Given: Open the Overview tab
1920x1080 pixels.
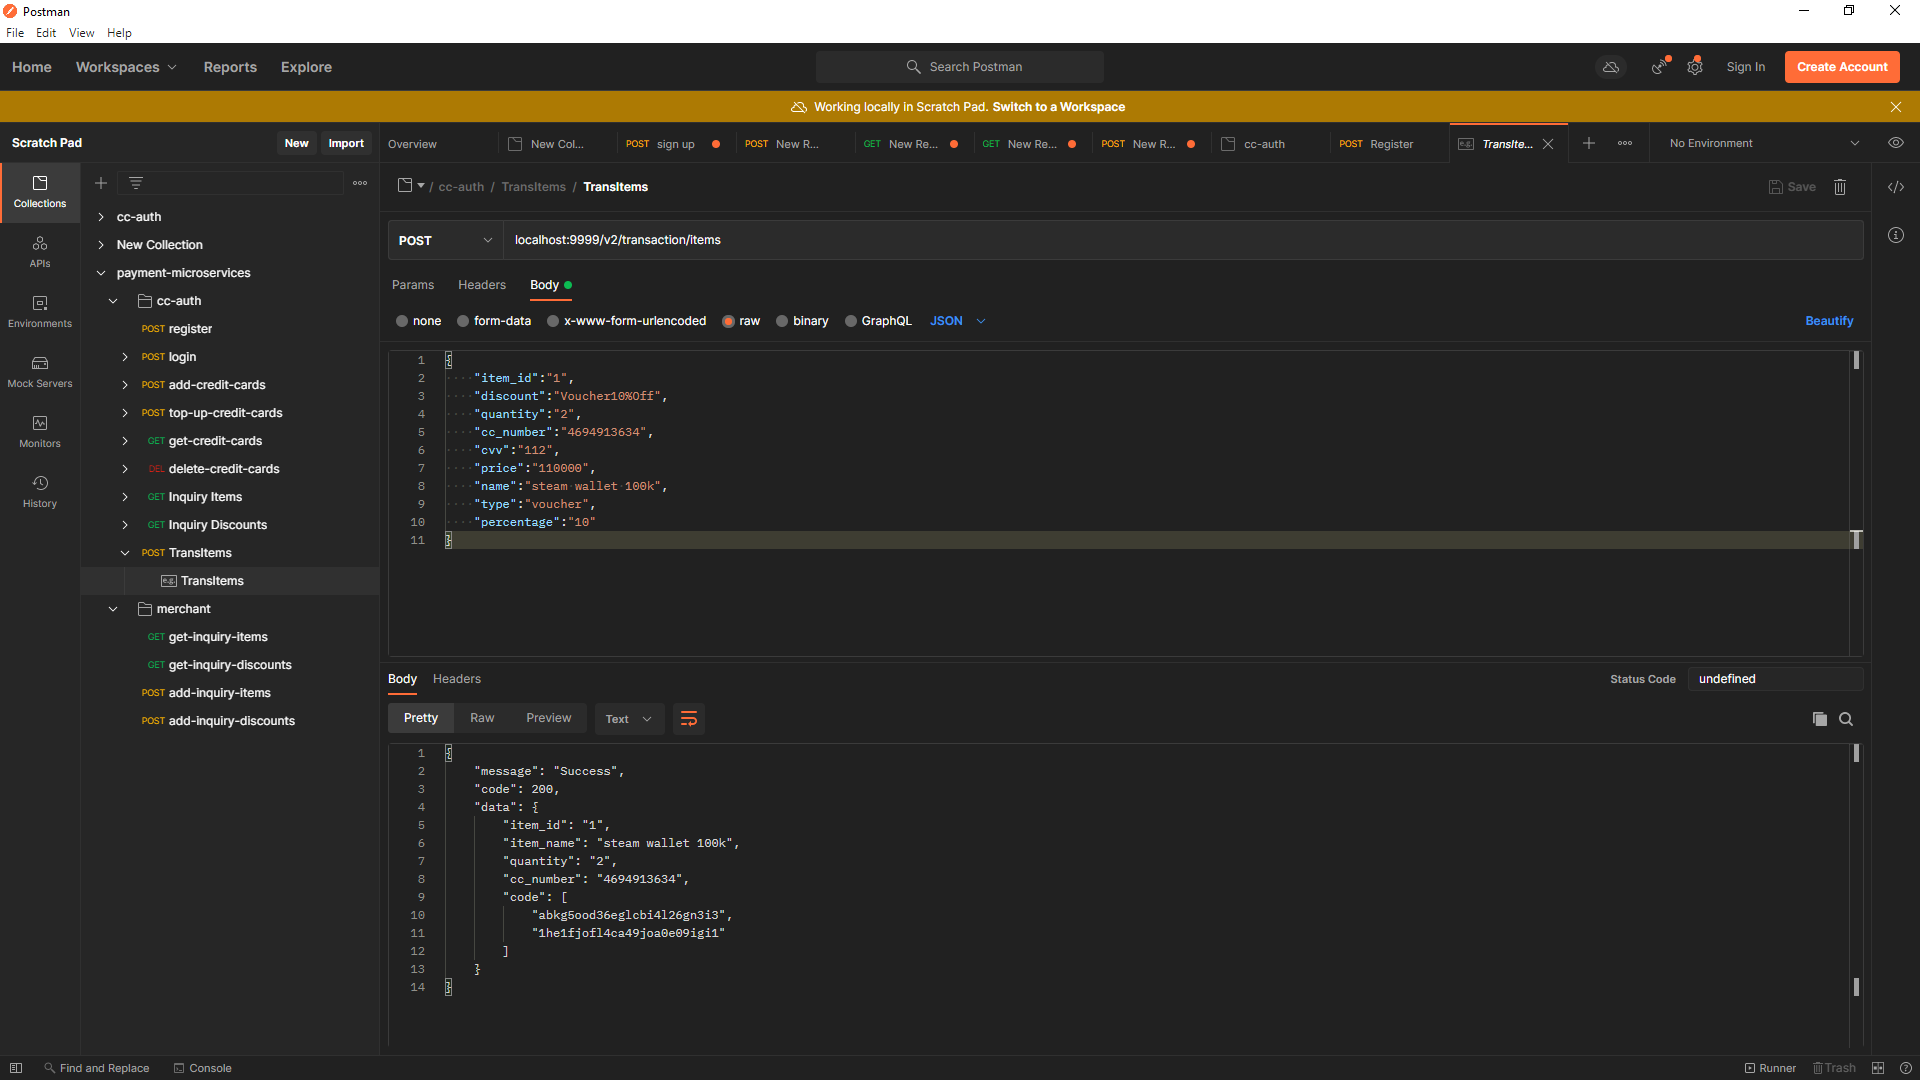Looking at the screenshot, I should 412,144.
